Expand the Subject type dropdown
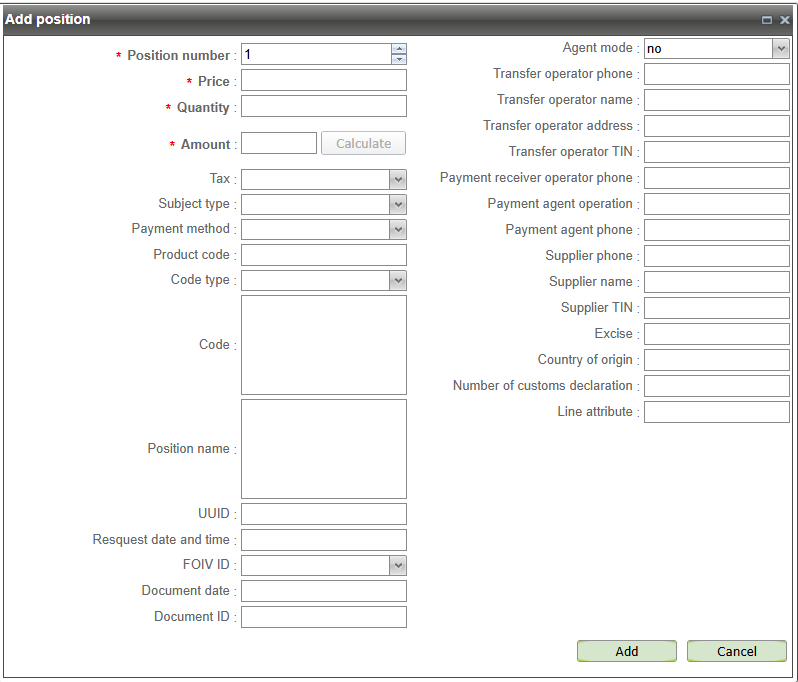The width and height of the screenshot is (798, 682). tap(398, 204)
